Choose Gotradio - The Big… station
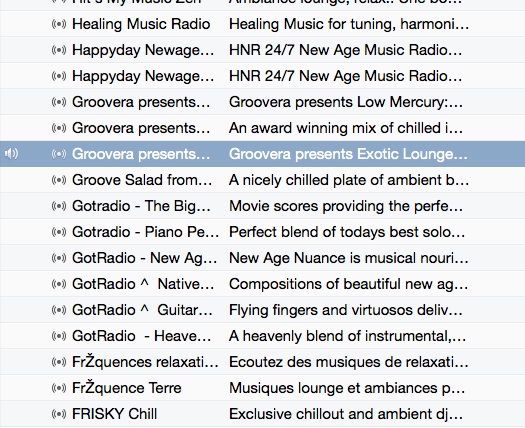 (141, 206)
